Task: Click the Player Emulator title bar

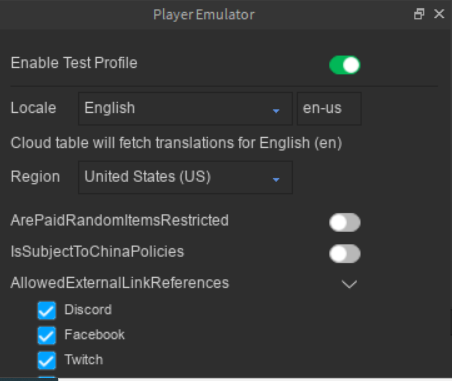Action: coord(204,15)
